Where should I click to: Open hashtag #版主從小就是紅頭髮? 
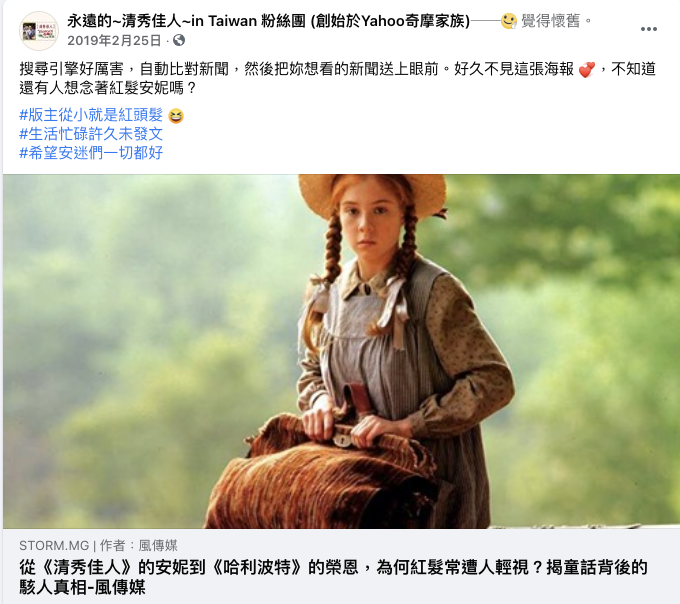click(x=91, y=115)
